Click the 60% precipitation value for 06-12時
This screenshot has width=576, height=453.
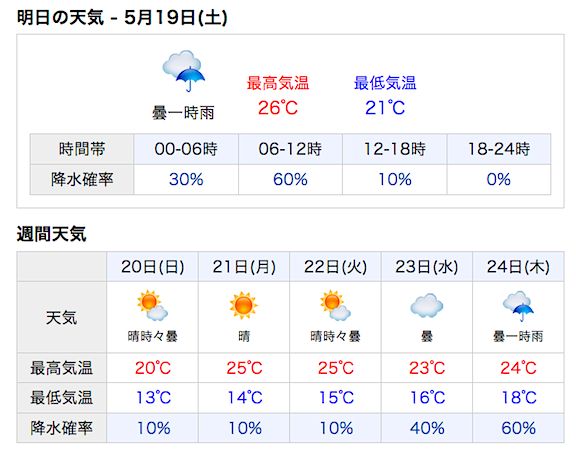[290, 179]
